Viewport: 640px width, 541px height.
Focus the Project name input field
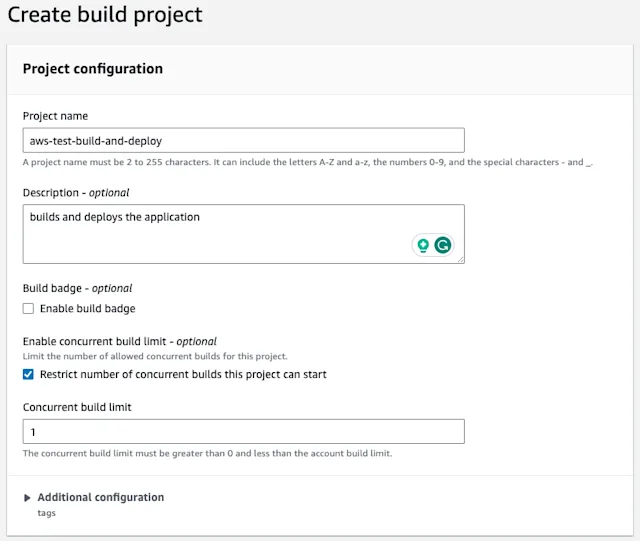(x=243, y=141)
